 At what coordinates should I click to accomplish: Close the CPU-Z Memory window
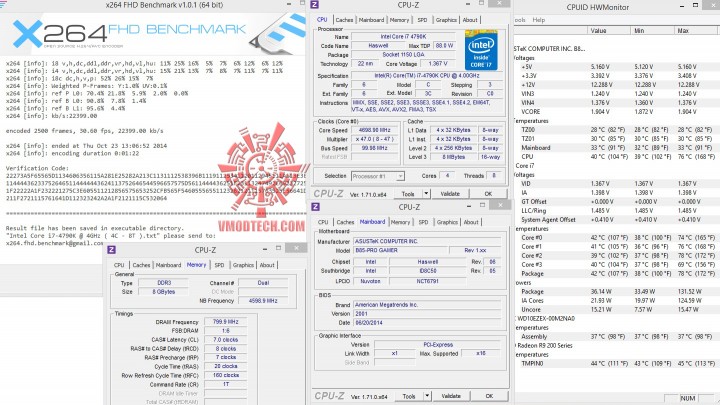tap(296, 248)
